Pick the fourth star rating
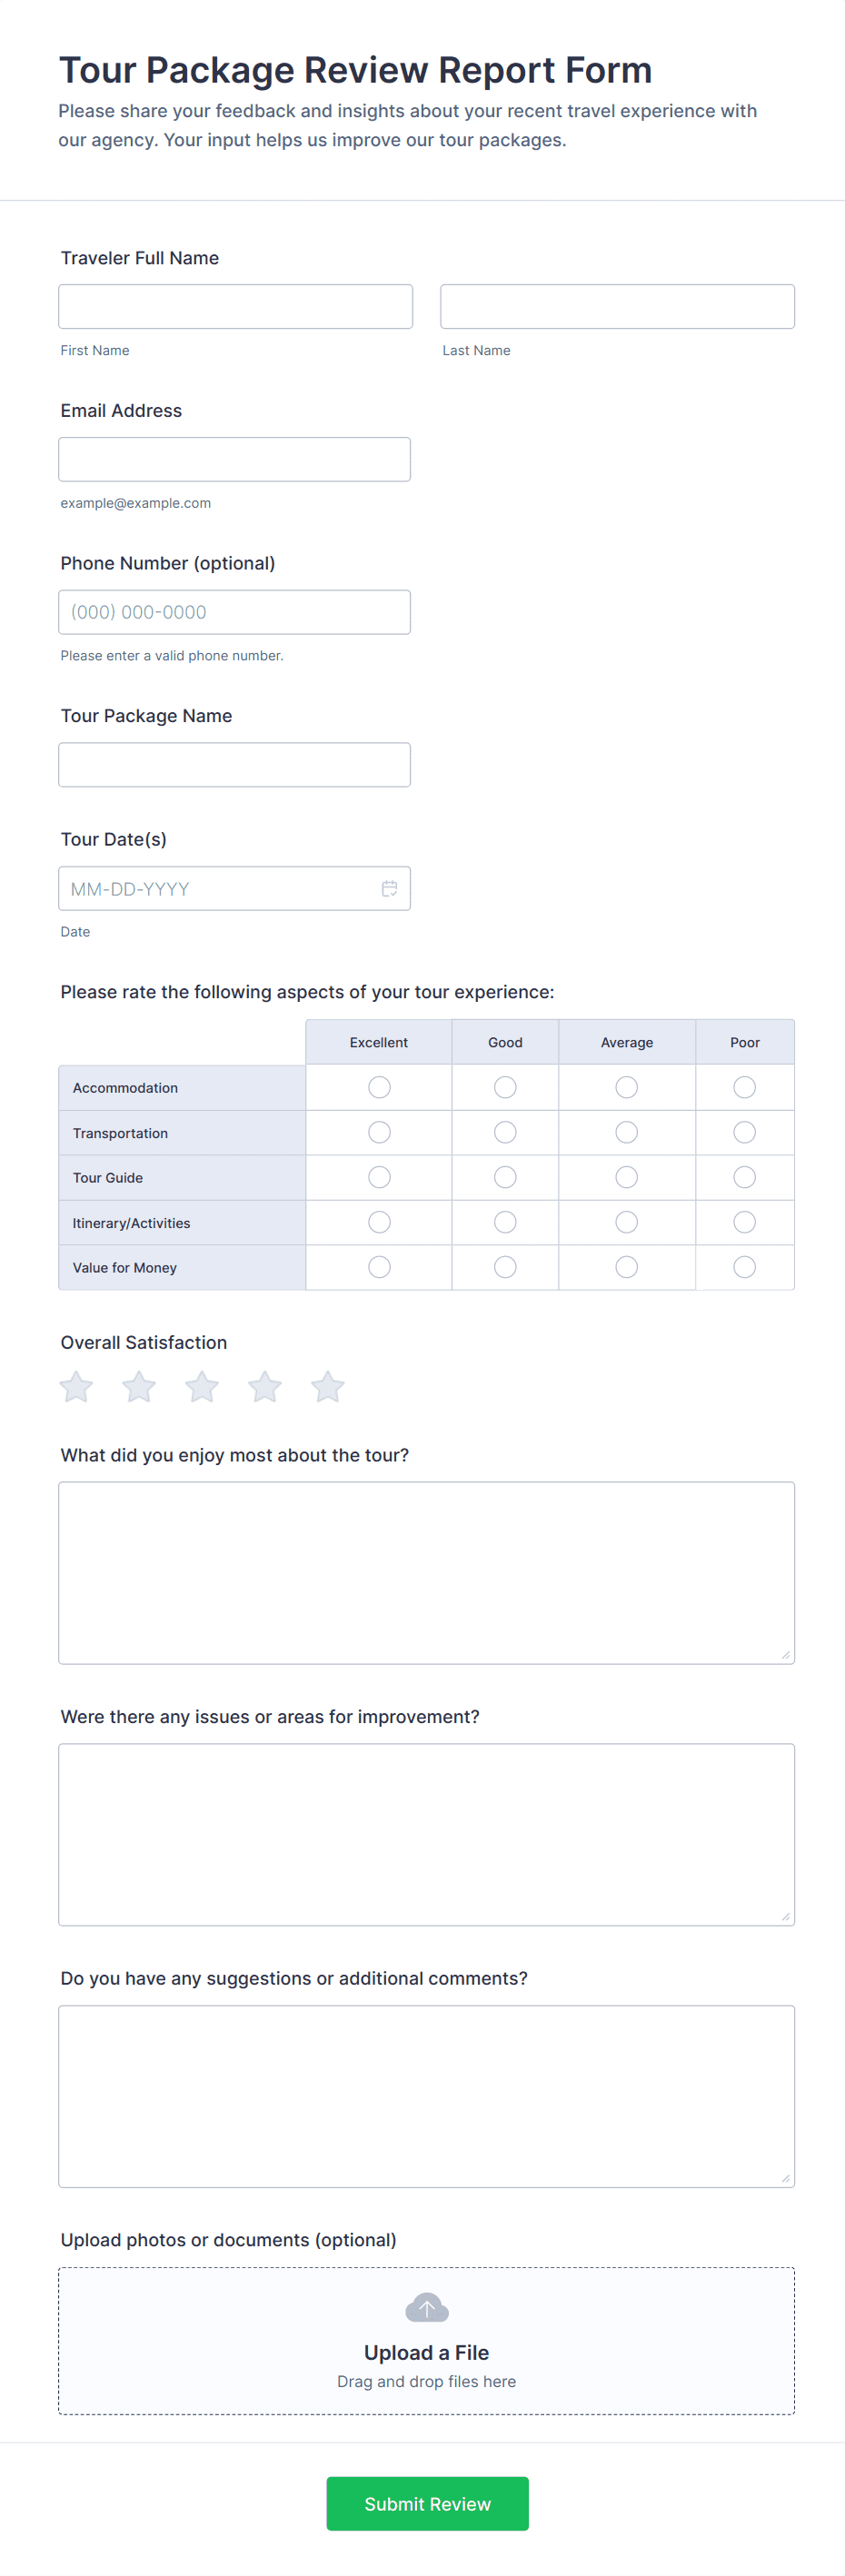This screenshot has width=845, height=2576. pyautogui.click(x=265, y=1386)
